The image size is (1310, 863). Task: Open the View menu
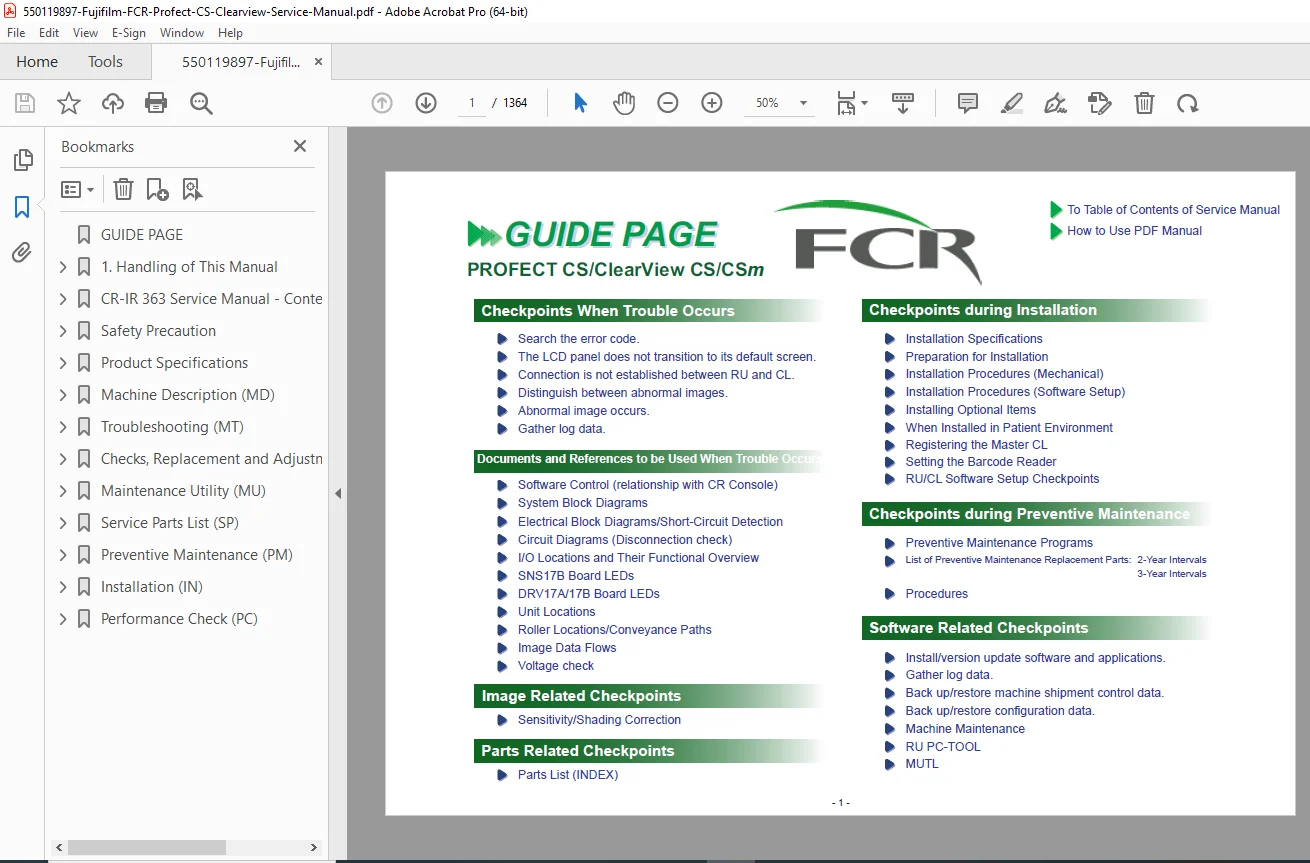click(85, 33)
